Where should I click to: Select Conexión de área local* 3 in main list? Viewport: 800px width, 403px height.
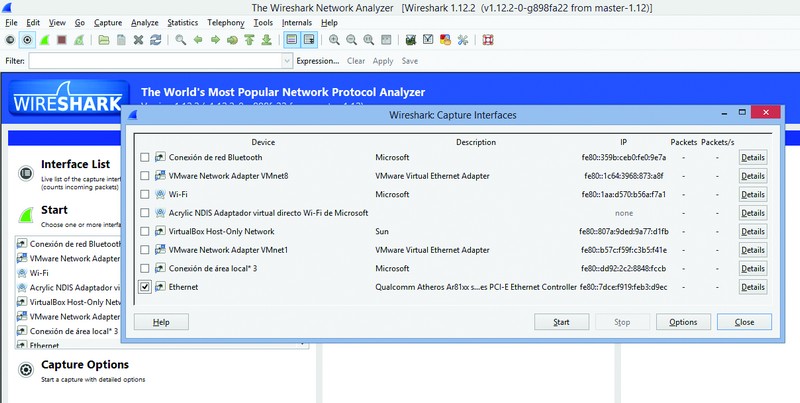click(73, 331)
